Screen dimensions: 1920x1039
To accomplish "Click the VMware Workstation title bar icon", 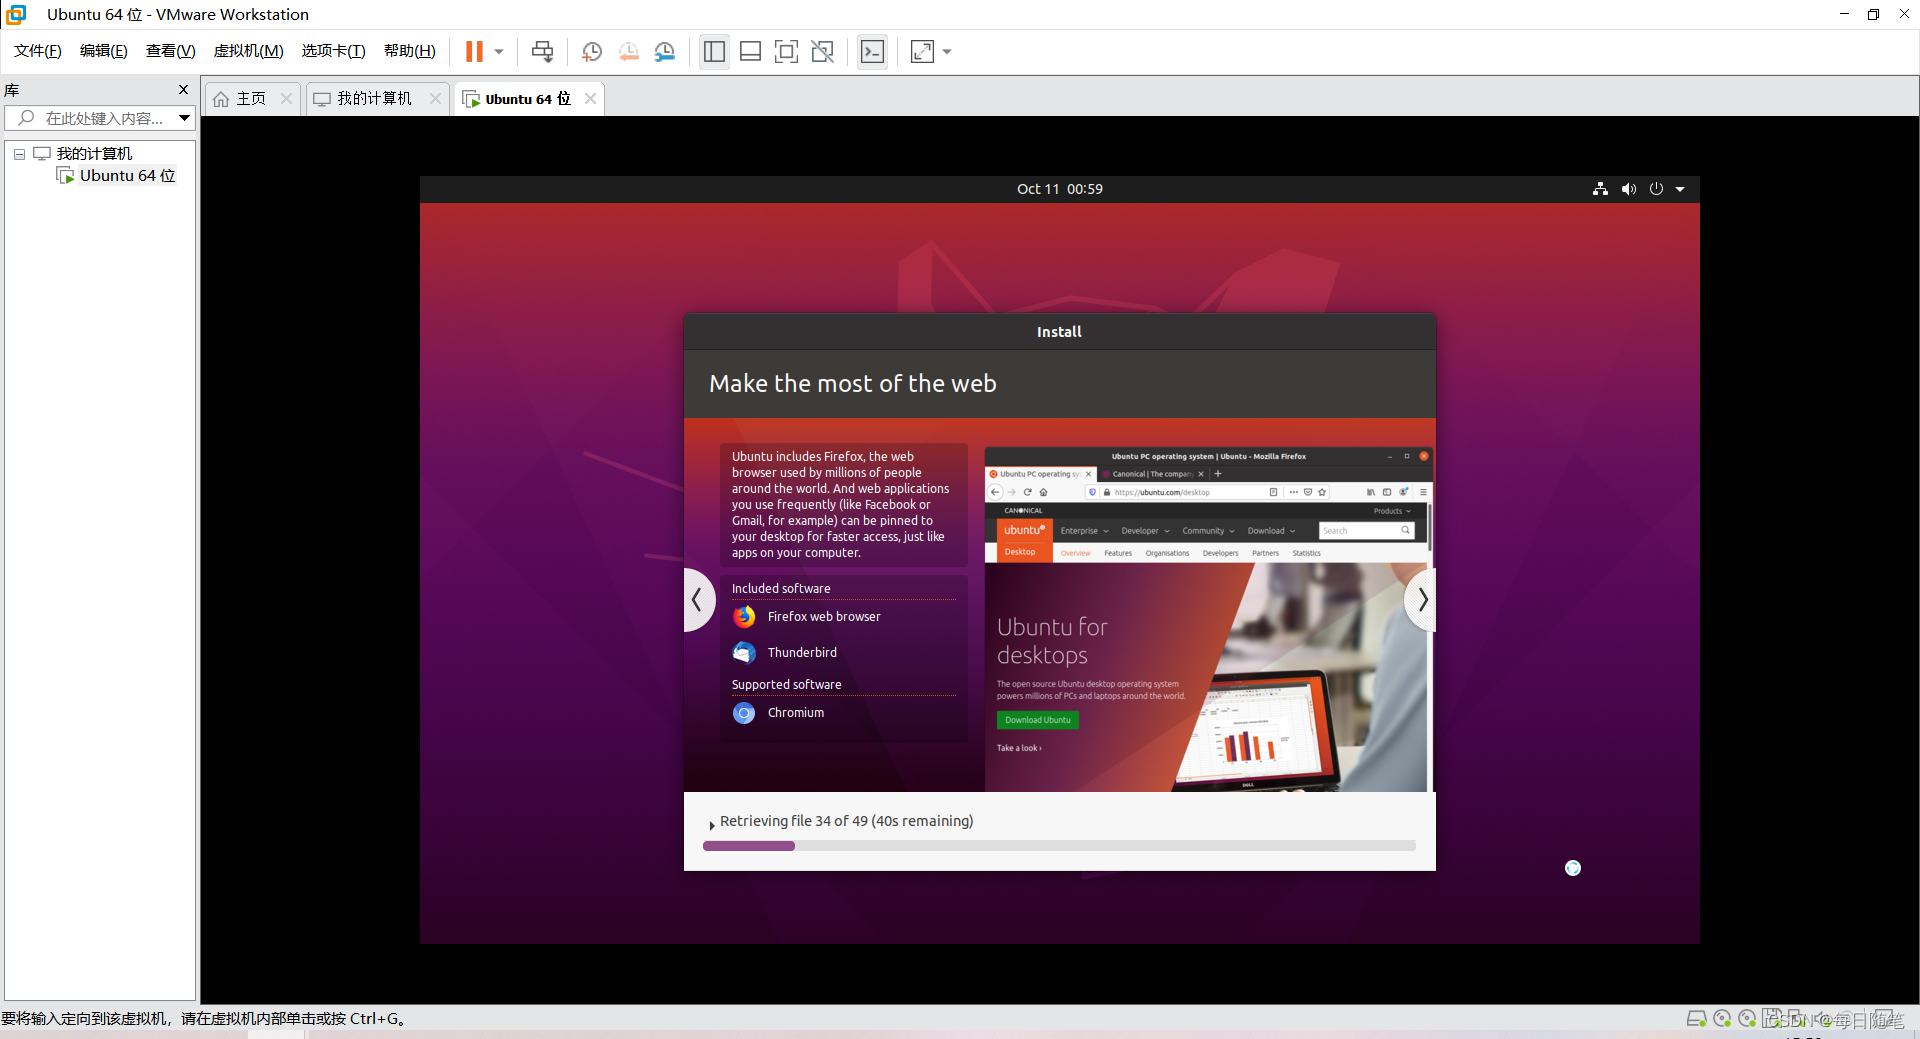I will (16, 14).
